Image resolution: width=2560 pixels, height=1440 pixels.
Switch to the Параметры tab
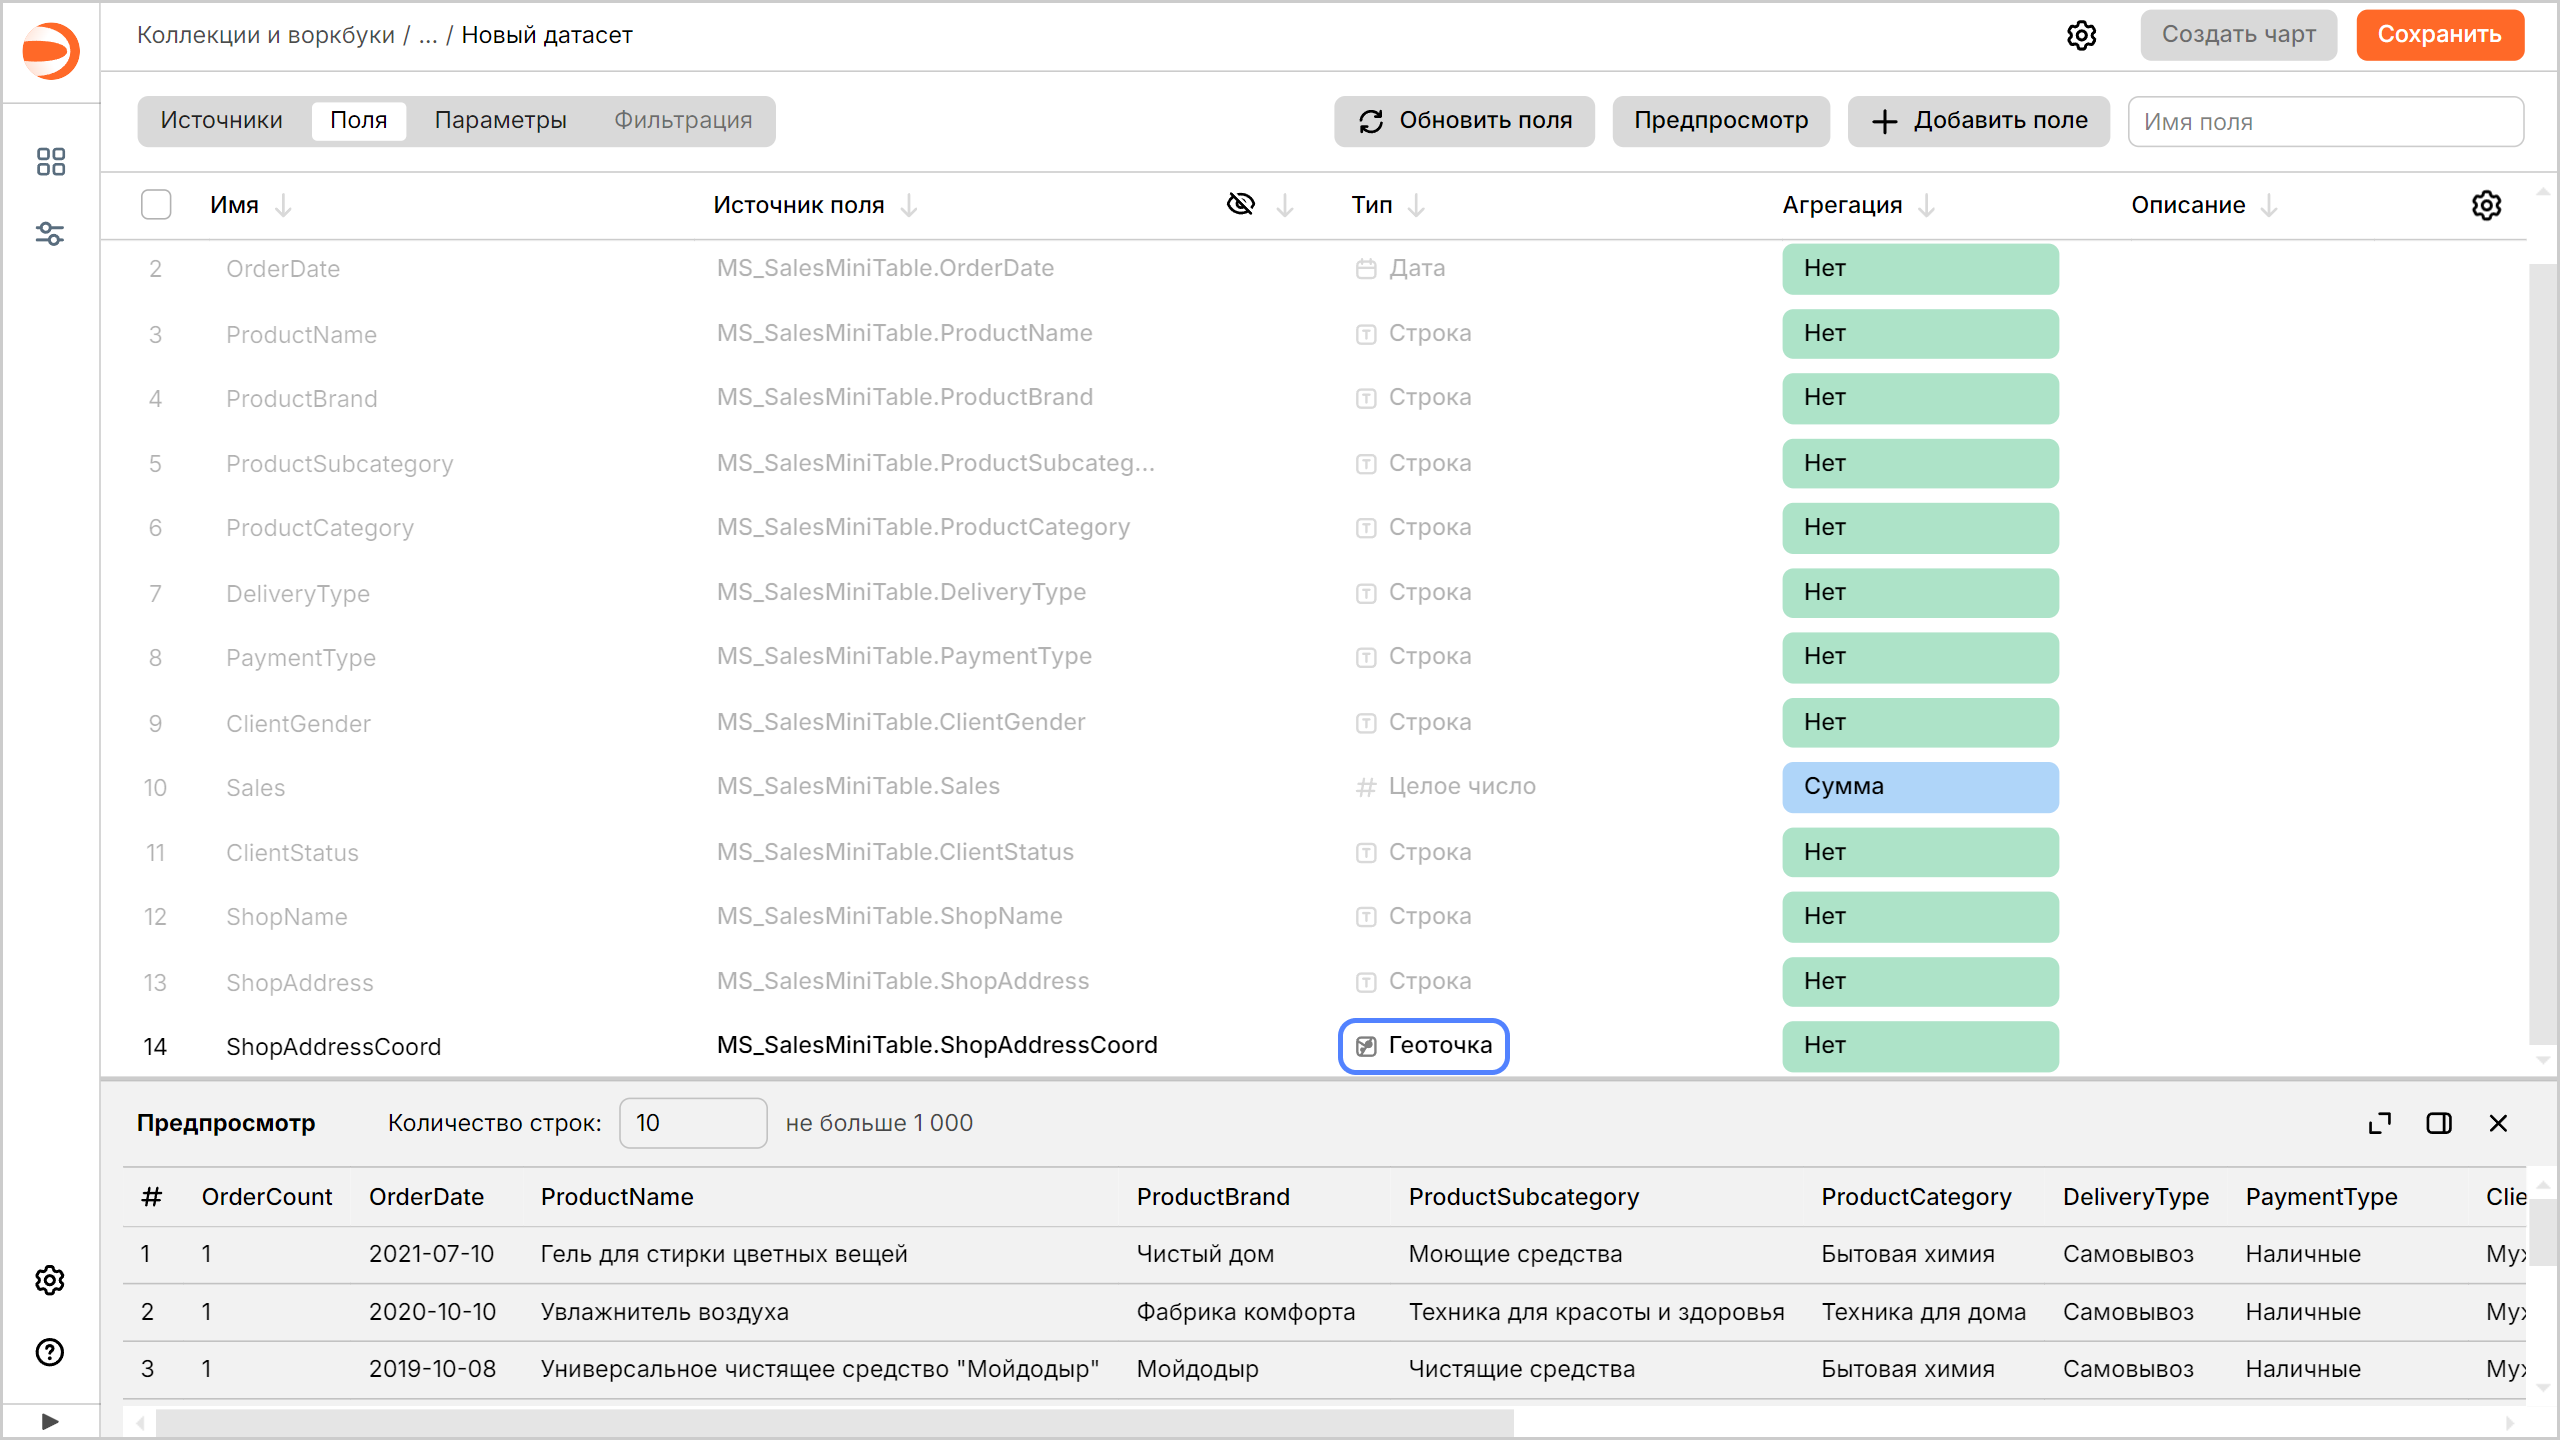(x=500, y=121)
